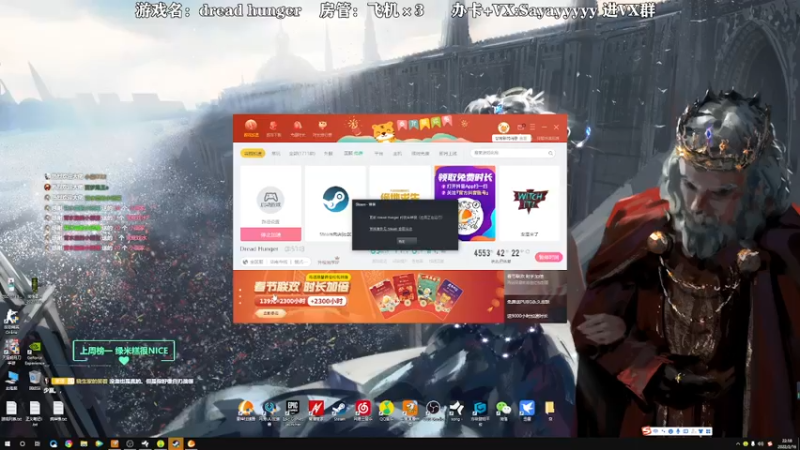Open the blue G logo desktop shortcut
Screen dimensions: 800x450
coord(480,412)
